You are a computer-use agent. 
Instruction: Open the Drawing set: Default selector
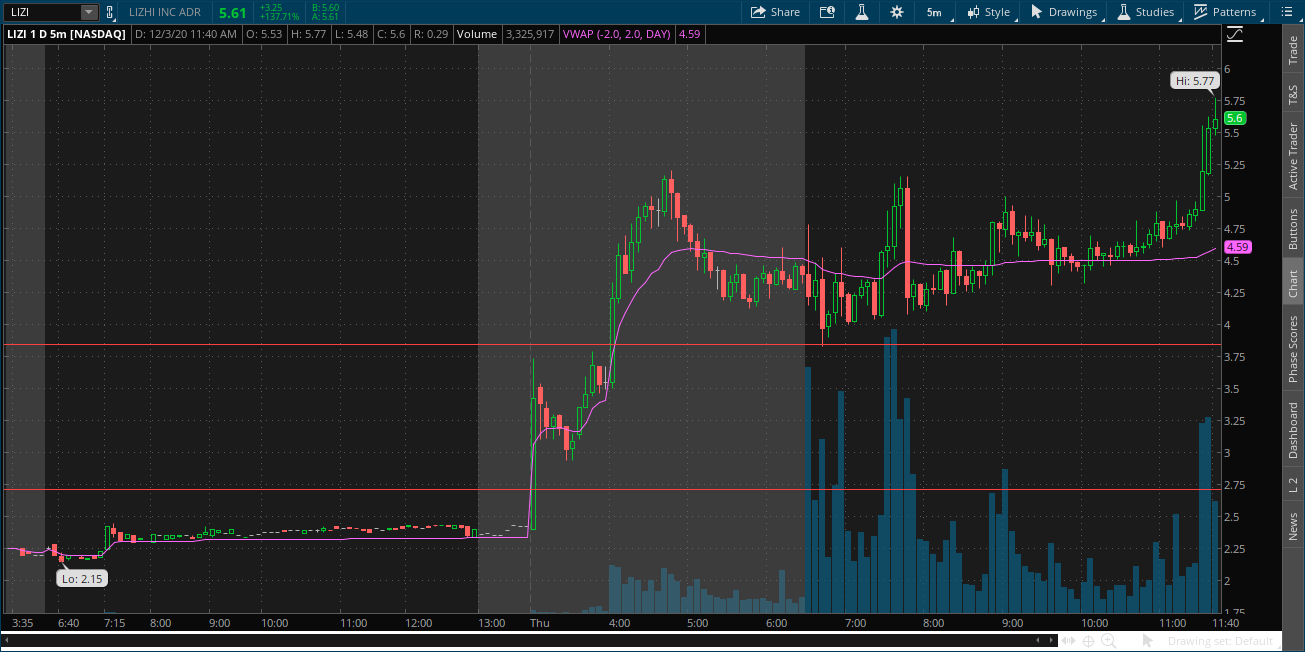pos(1220,641)
